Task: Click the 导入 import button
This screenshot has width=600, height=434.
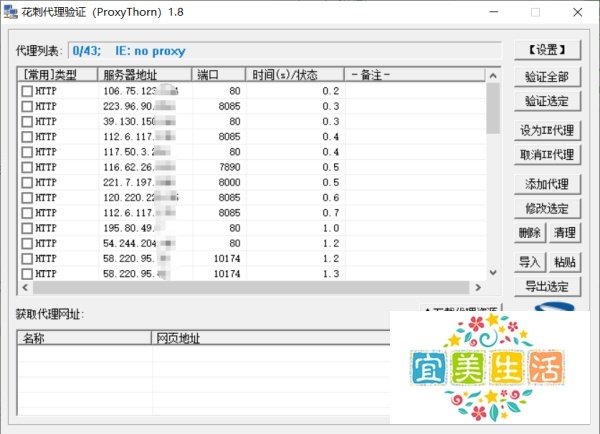Action: (x=530, y=262)
